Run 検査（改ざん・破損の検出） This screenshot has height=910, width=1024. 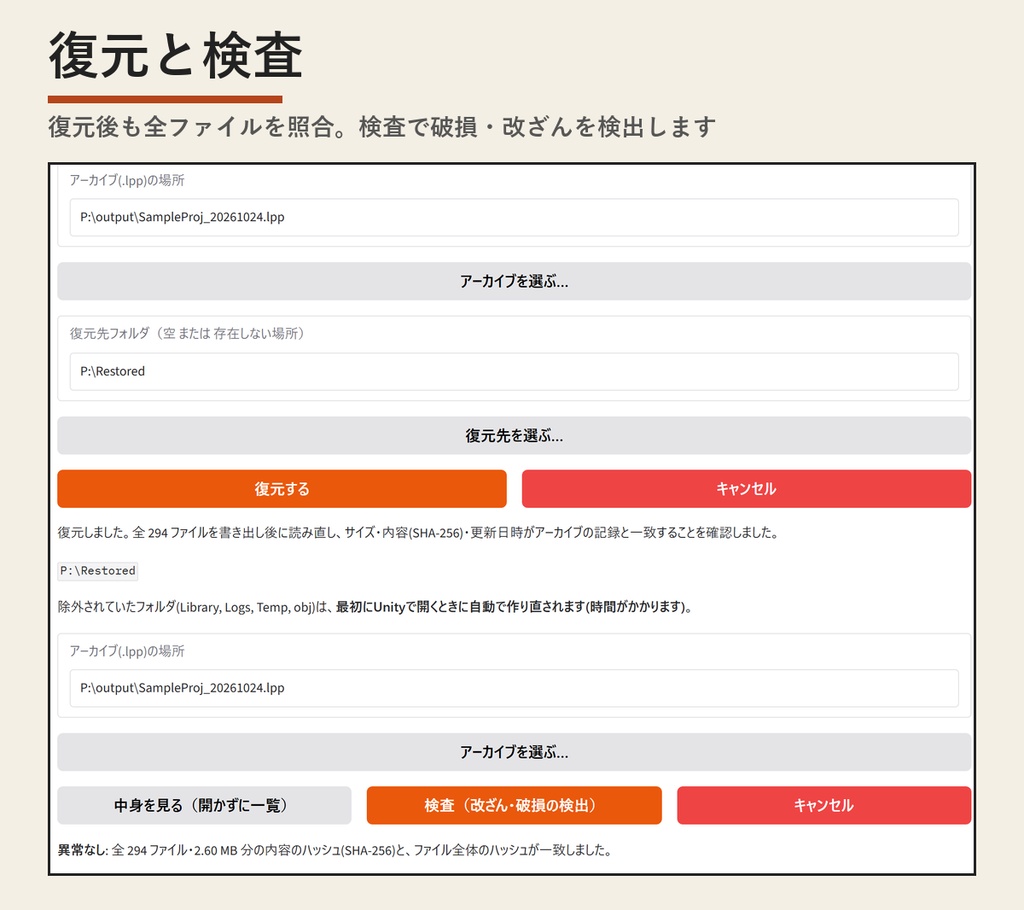(x=514, y=805)
